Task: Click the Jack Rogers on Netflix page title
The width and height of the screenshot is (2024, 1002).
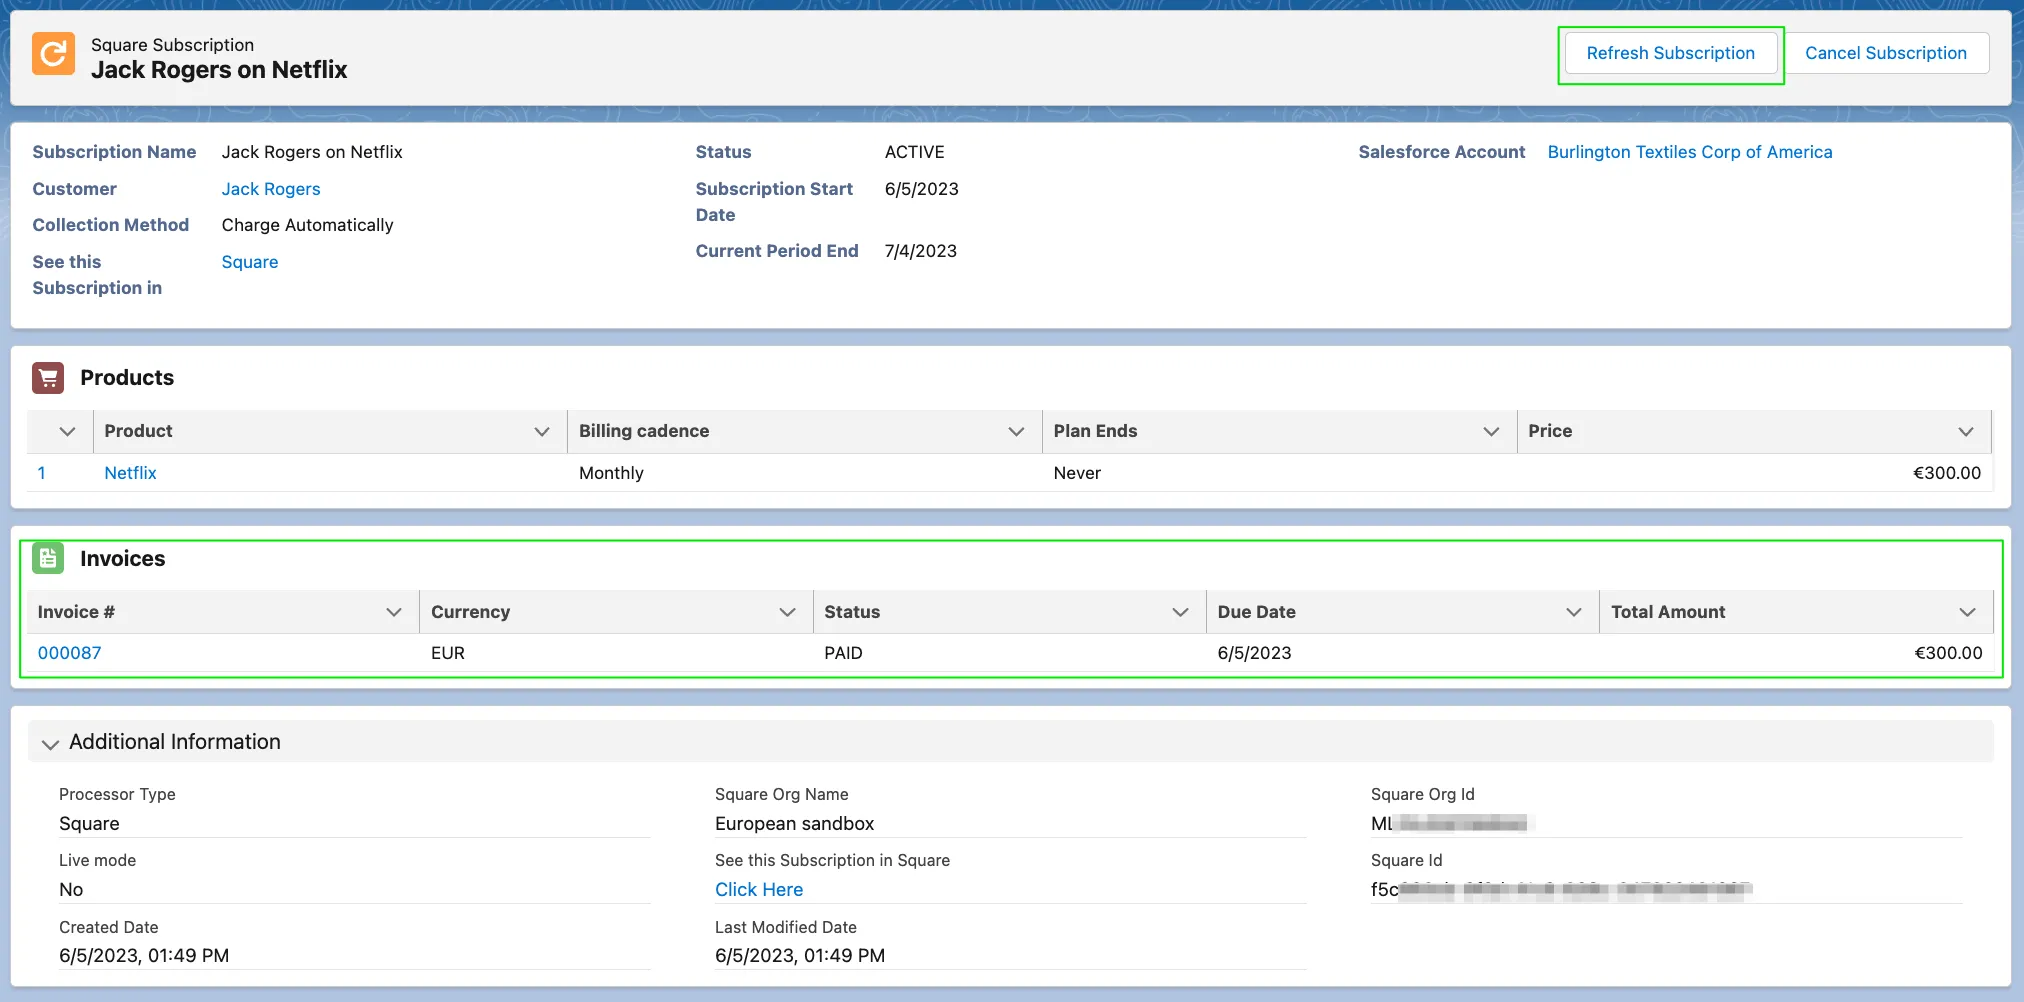Action: (x=219, y=70)
